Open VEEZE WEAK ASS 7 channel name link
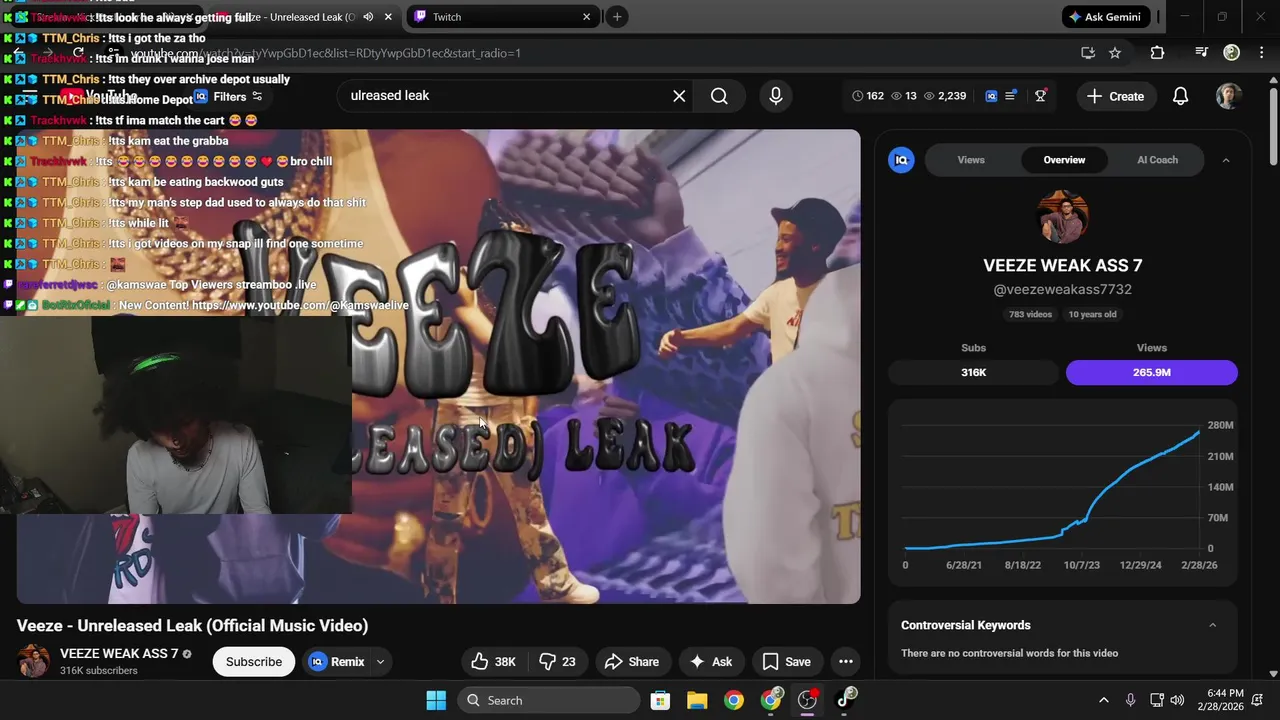Viewport: 1280px width, 720px height. tap(119, 654)
